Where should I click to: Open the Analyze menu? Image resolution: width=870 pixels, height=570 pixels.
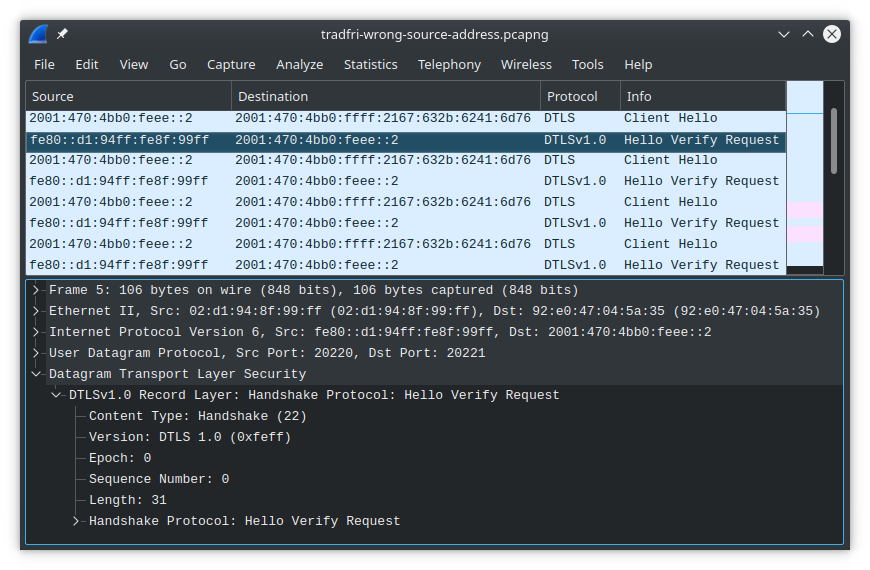click(x=300, y=65)
